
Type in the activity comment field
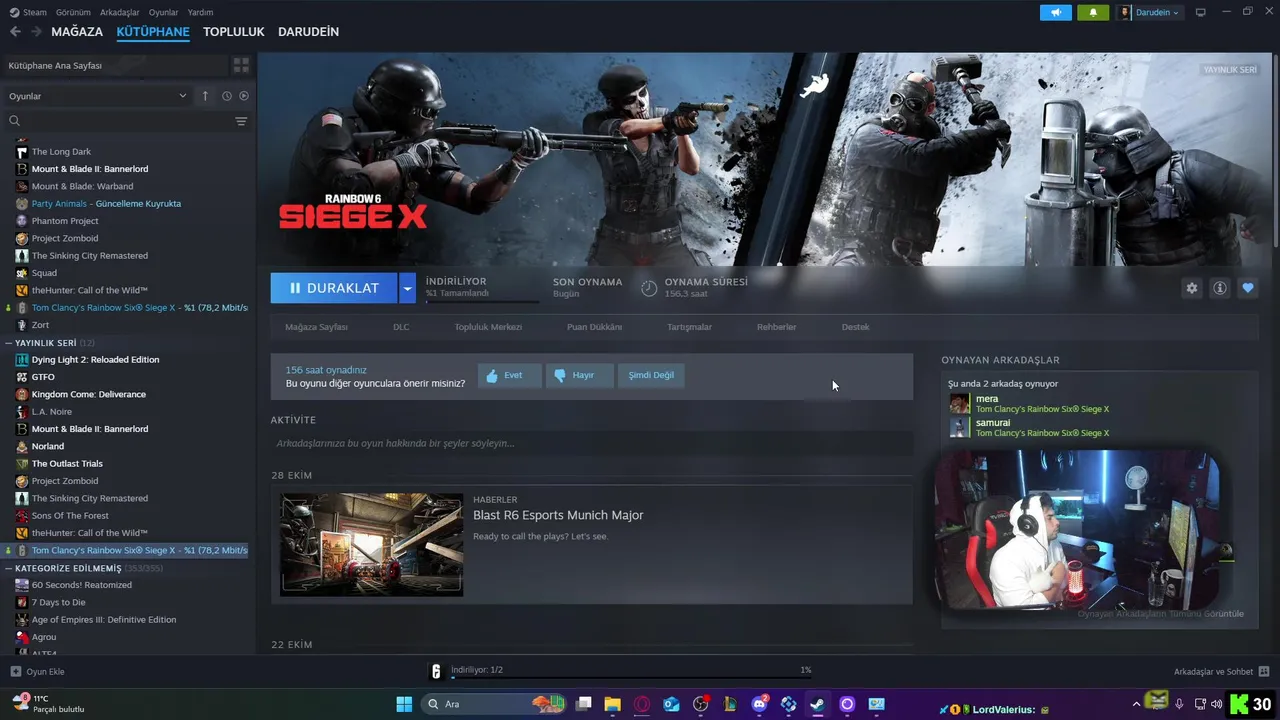pos(591,443)
